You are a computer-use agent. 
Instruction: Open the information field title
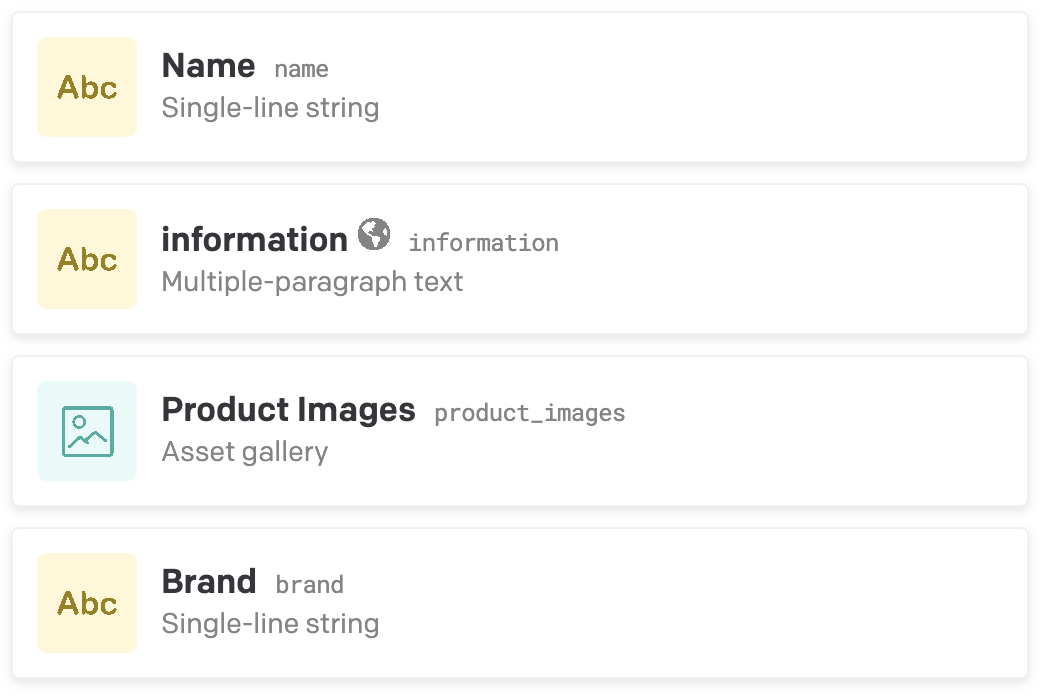254,239
